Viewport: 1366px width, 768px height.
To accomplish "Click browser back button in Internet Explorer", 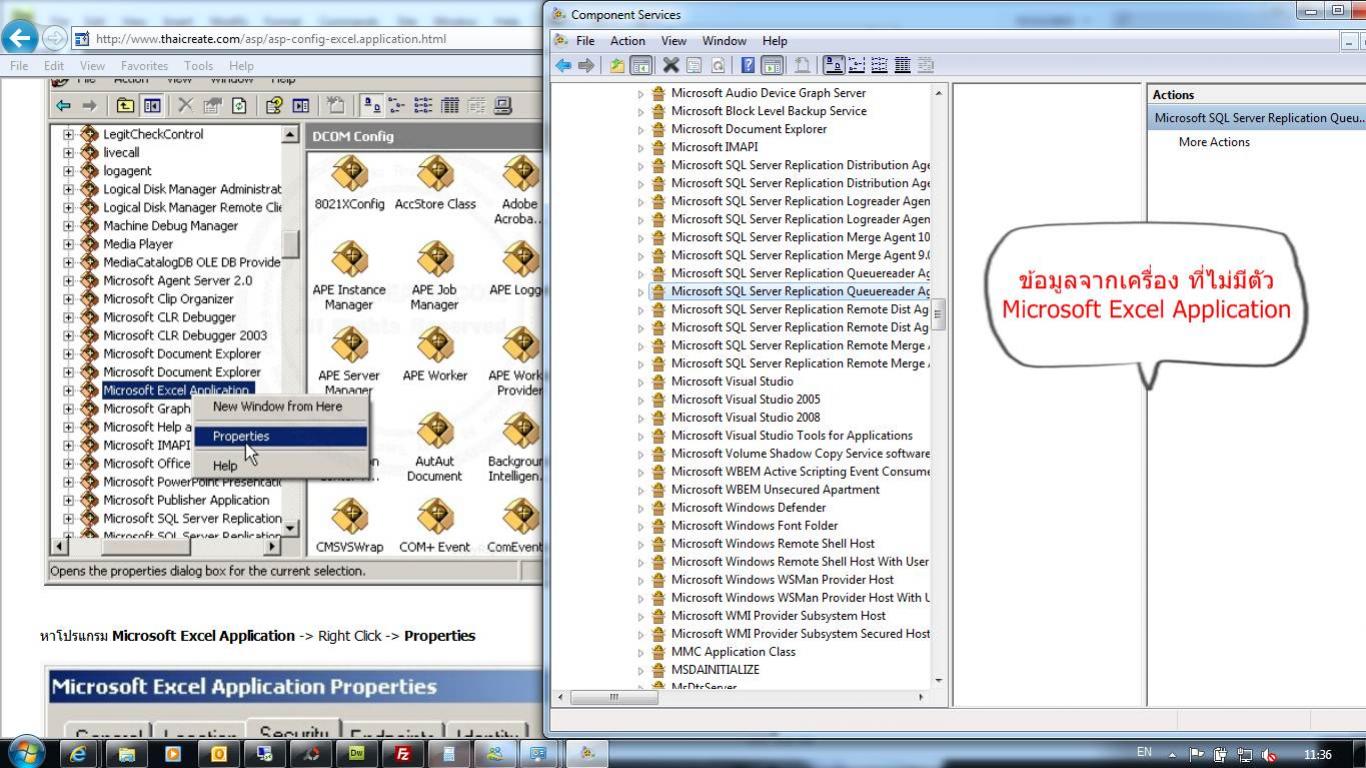I will (20, 38).
